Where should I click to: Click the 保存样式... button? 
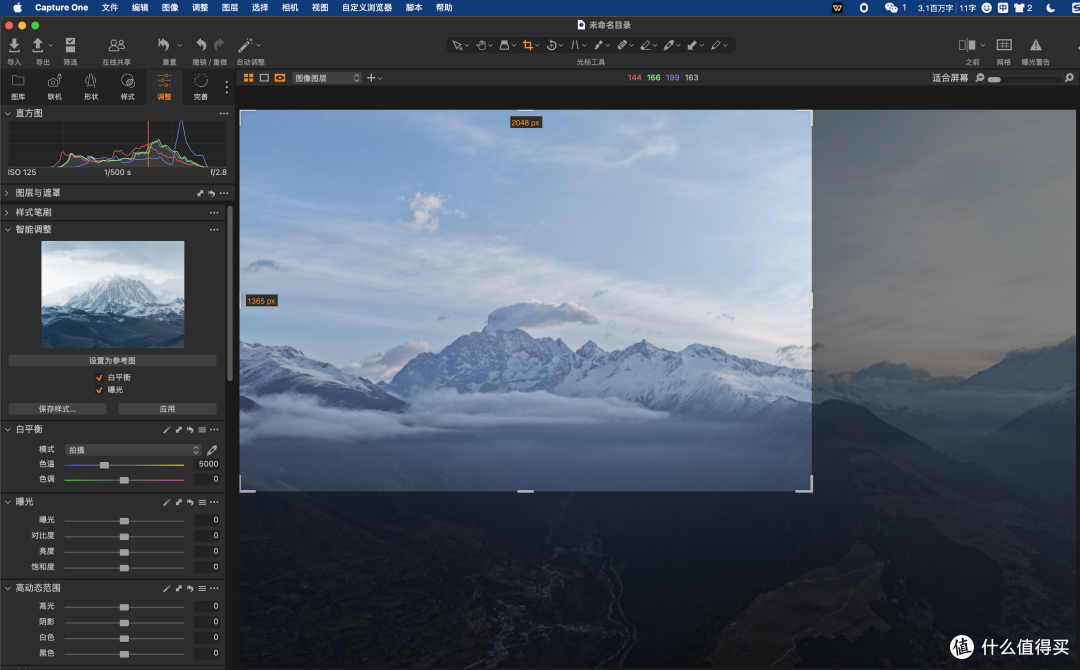[x=57, y=409]
